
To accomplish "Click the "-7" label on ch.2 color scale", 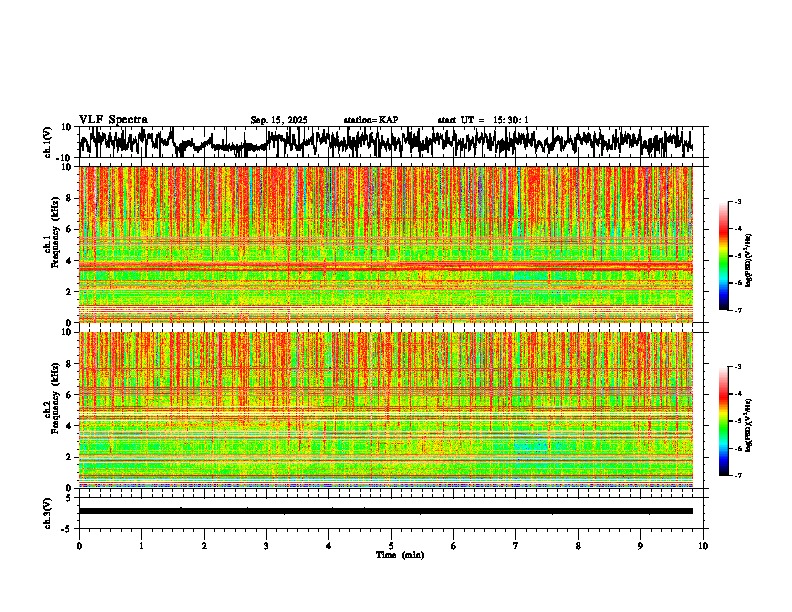I will tap(737, 476).
